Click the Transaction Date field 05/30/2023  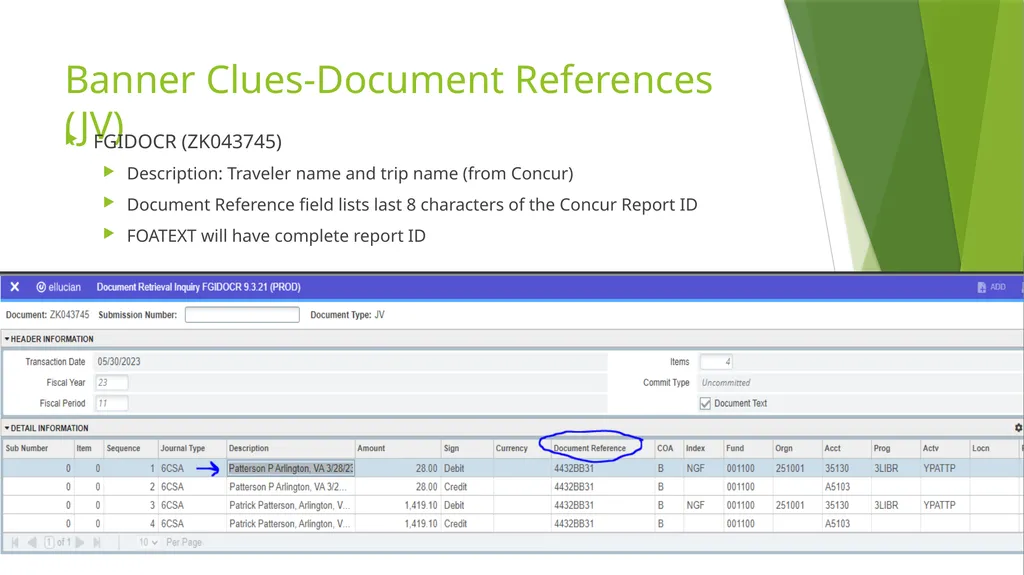click(351, 362)
